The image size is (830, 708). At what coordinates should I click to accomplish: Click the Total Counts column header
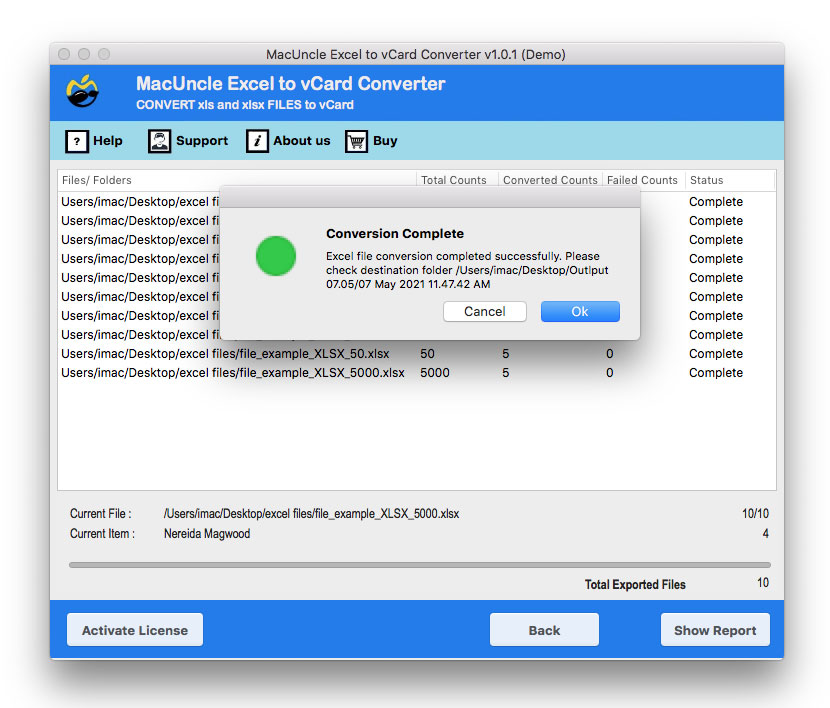(456, 180)
